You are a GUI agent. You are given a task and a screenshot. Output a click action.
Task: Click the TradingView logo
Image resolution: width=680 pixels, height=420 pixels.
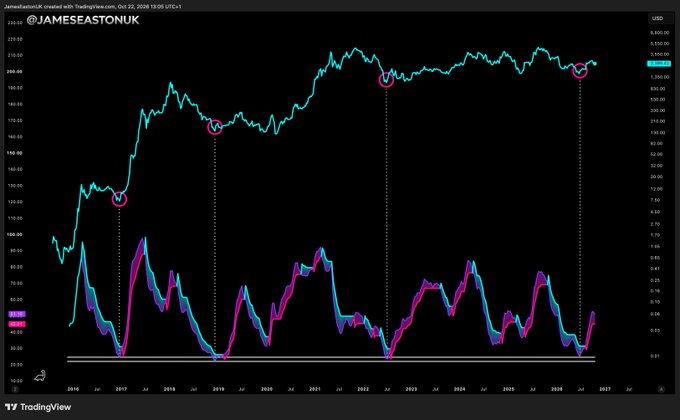[38, 407]
